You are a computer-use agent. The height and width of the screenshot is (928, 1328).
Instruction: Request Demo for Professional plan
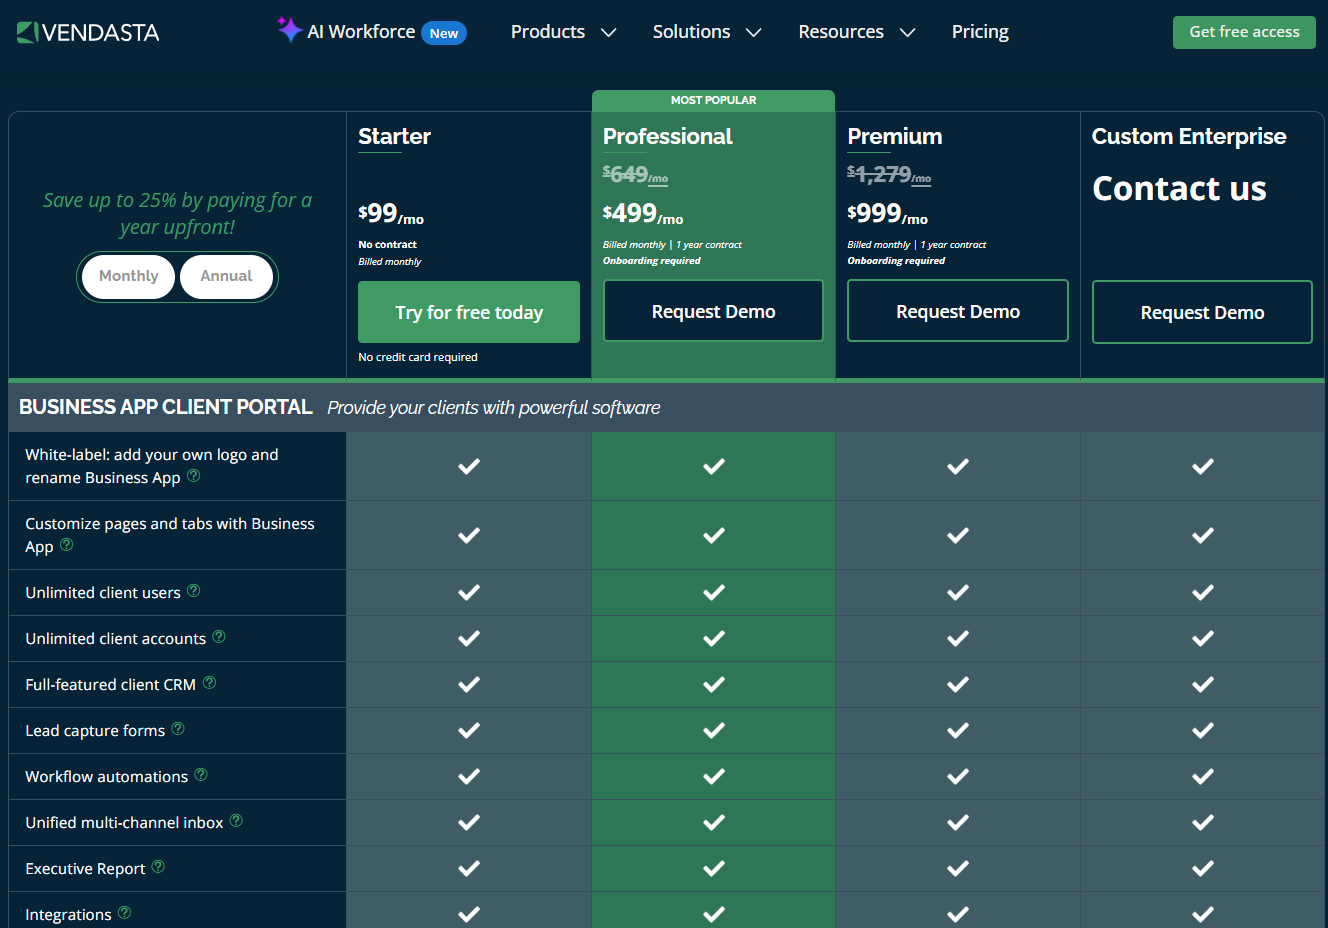pos(714,311)
